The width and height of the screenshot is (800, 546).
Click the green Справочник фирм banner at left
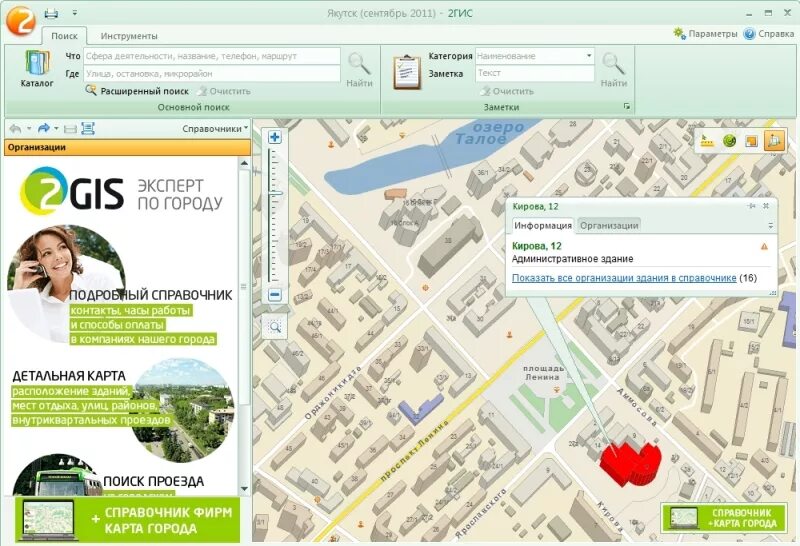click(128, 519)
